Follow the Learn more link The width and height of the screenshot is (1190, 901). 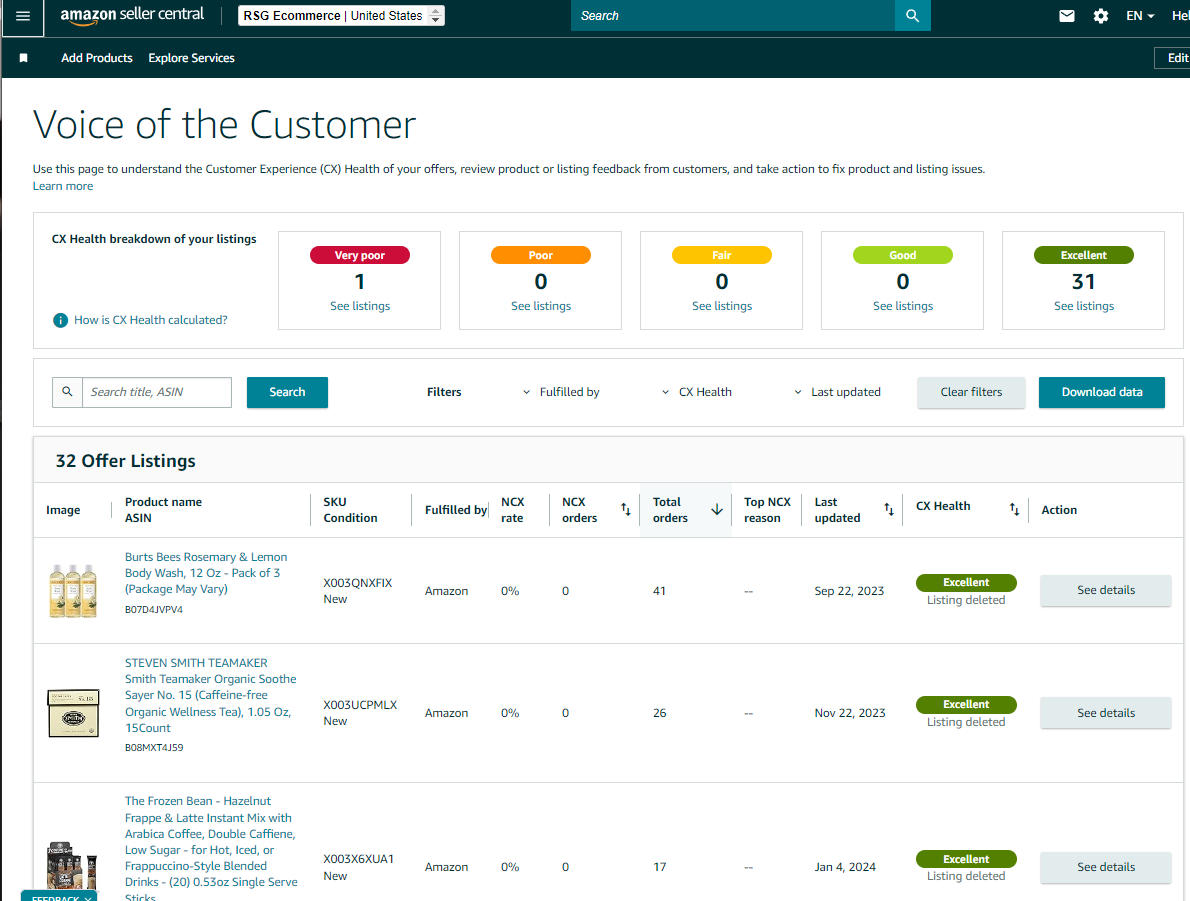click(x=63, y=186)
